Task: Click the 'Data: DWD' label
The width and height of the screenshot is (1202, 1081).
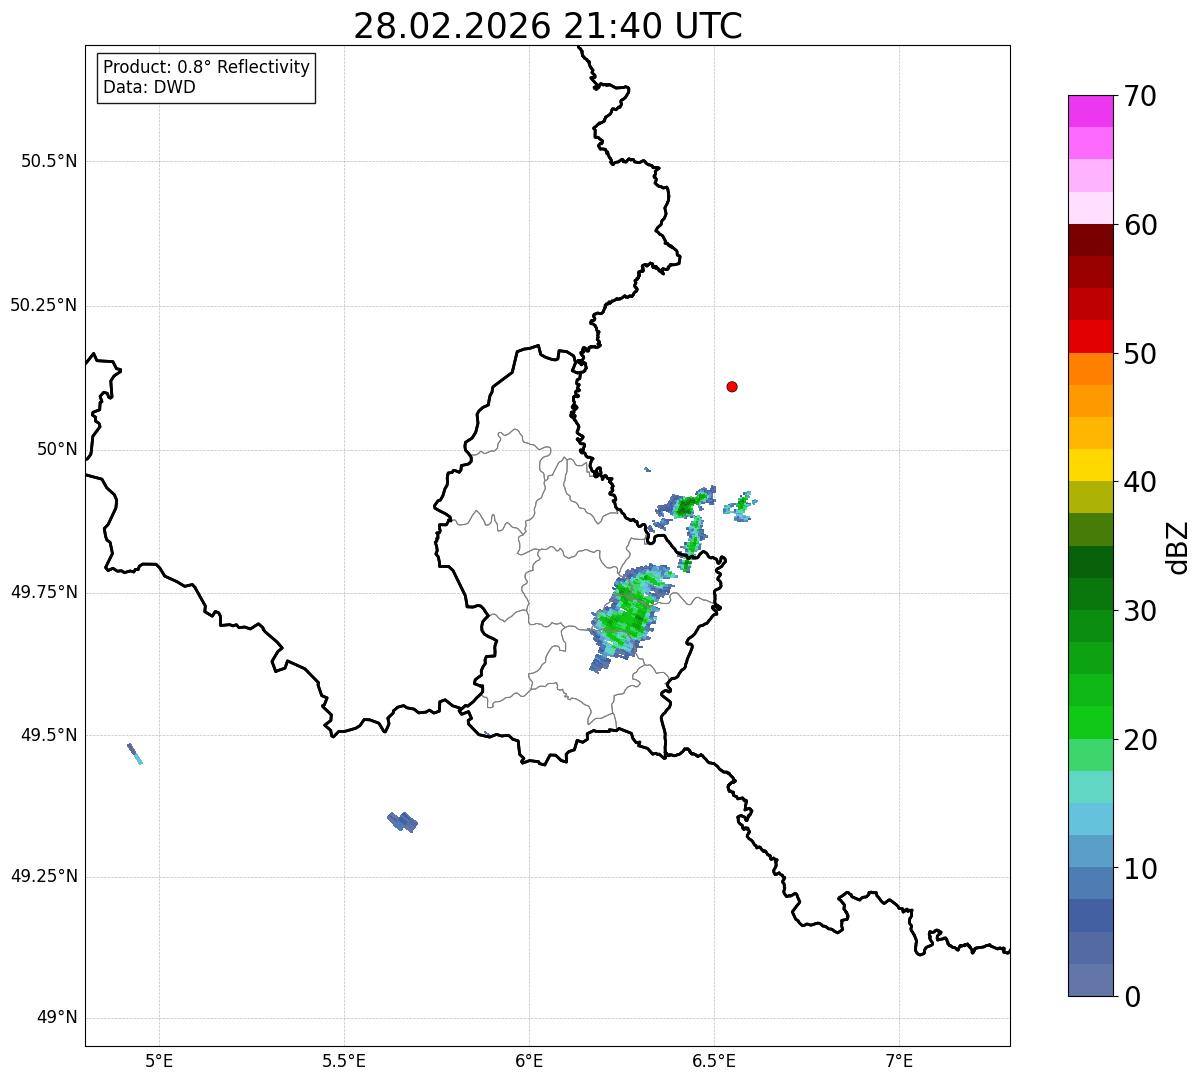Action: pos(149,87)
